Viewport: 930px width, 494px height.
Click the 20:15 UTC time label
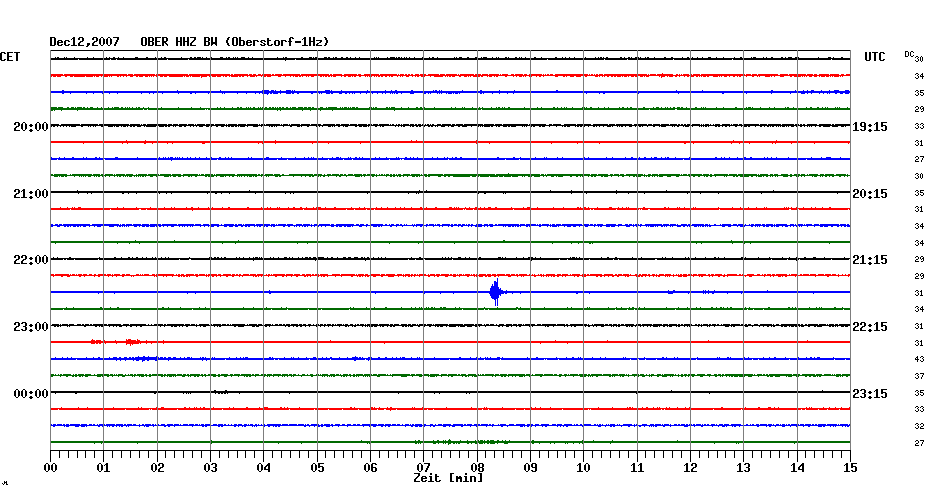870,194
